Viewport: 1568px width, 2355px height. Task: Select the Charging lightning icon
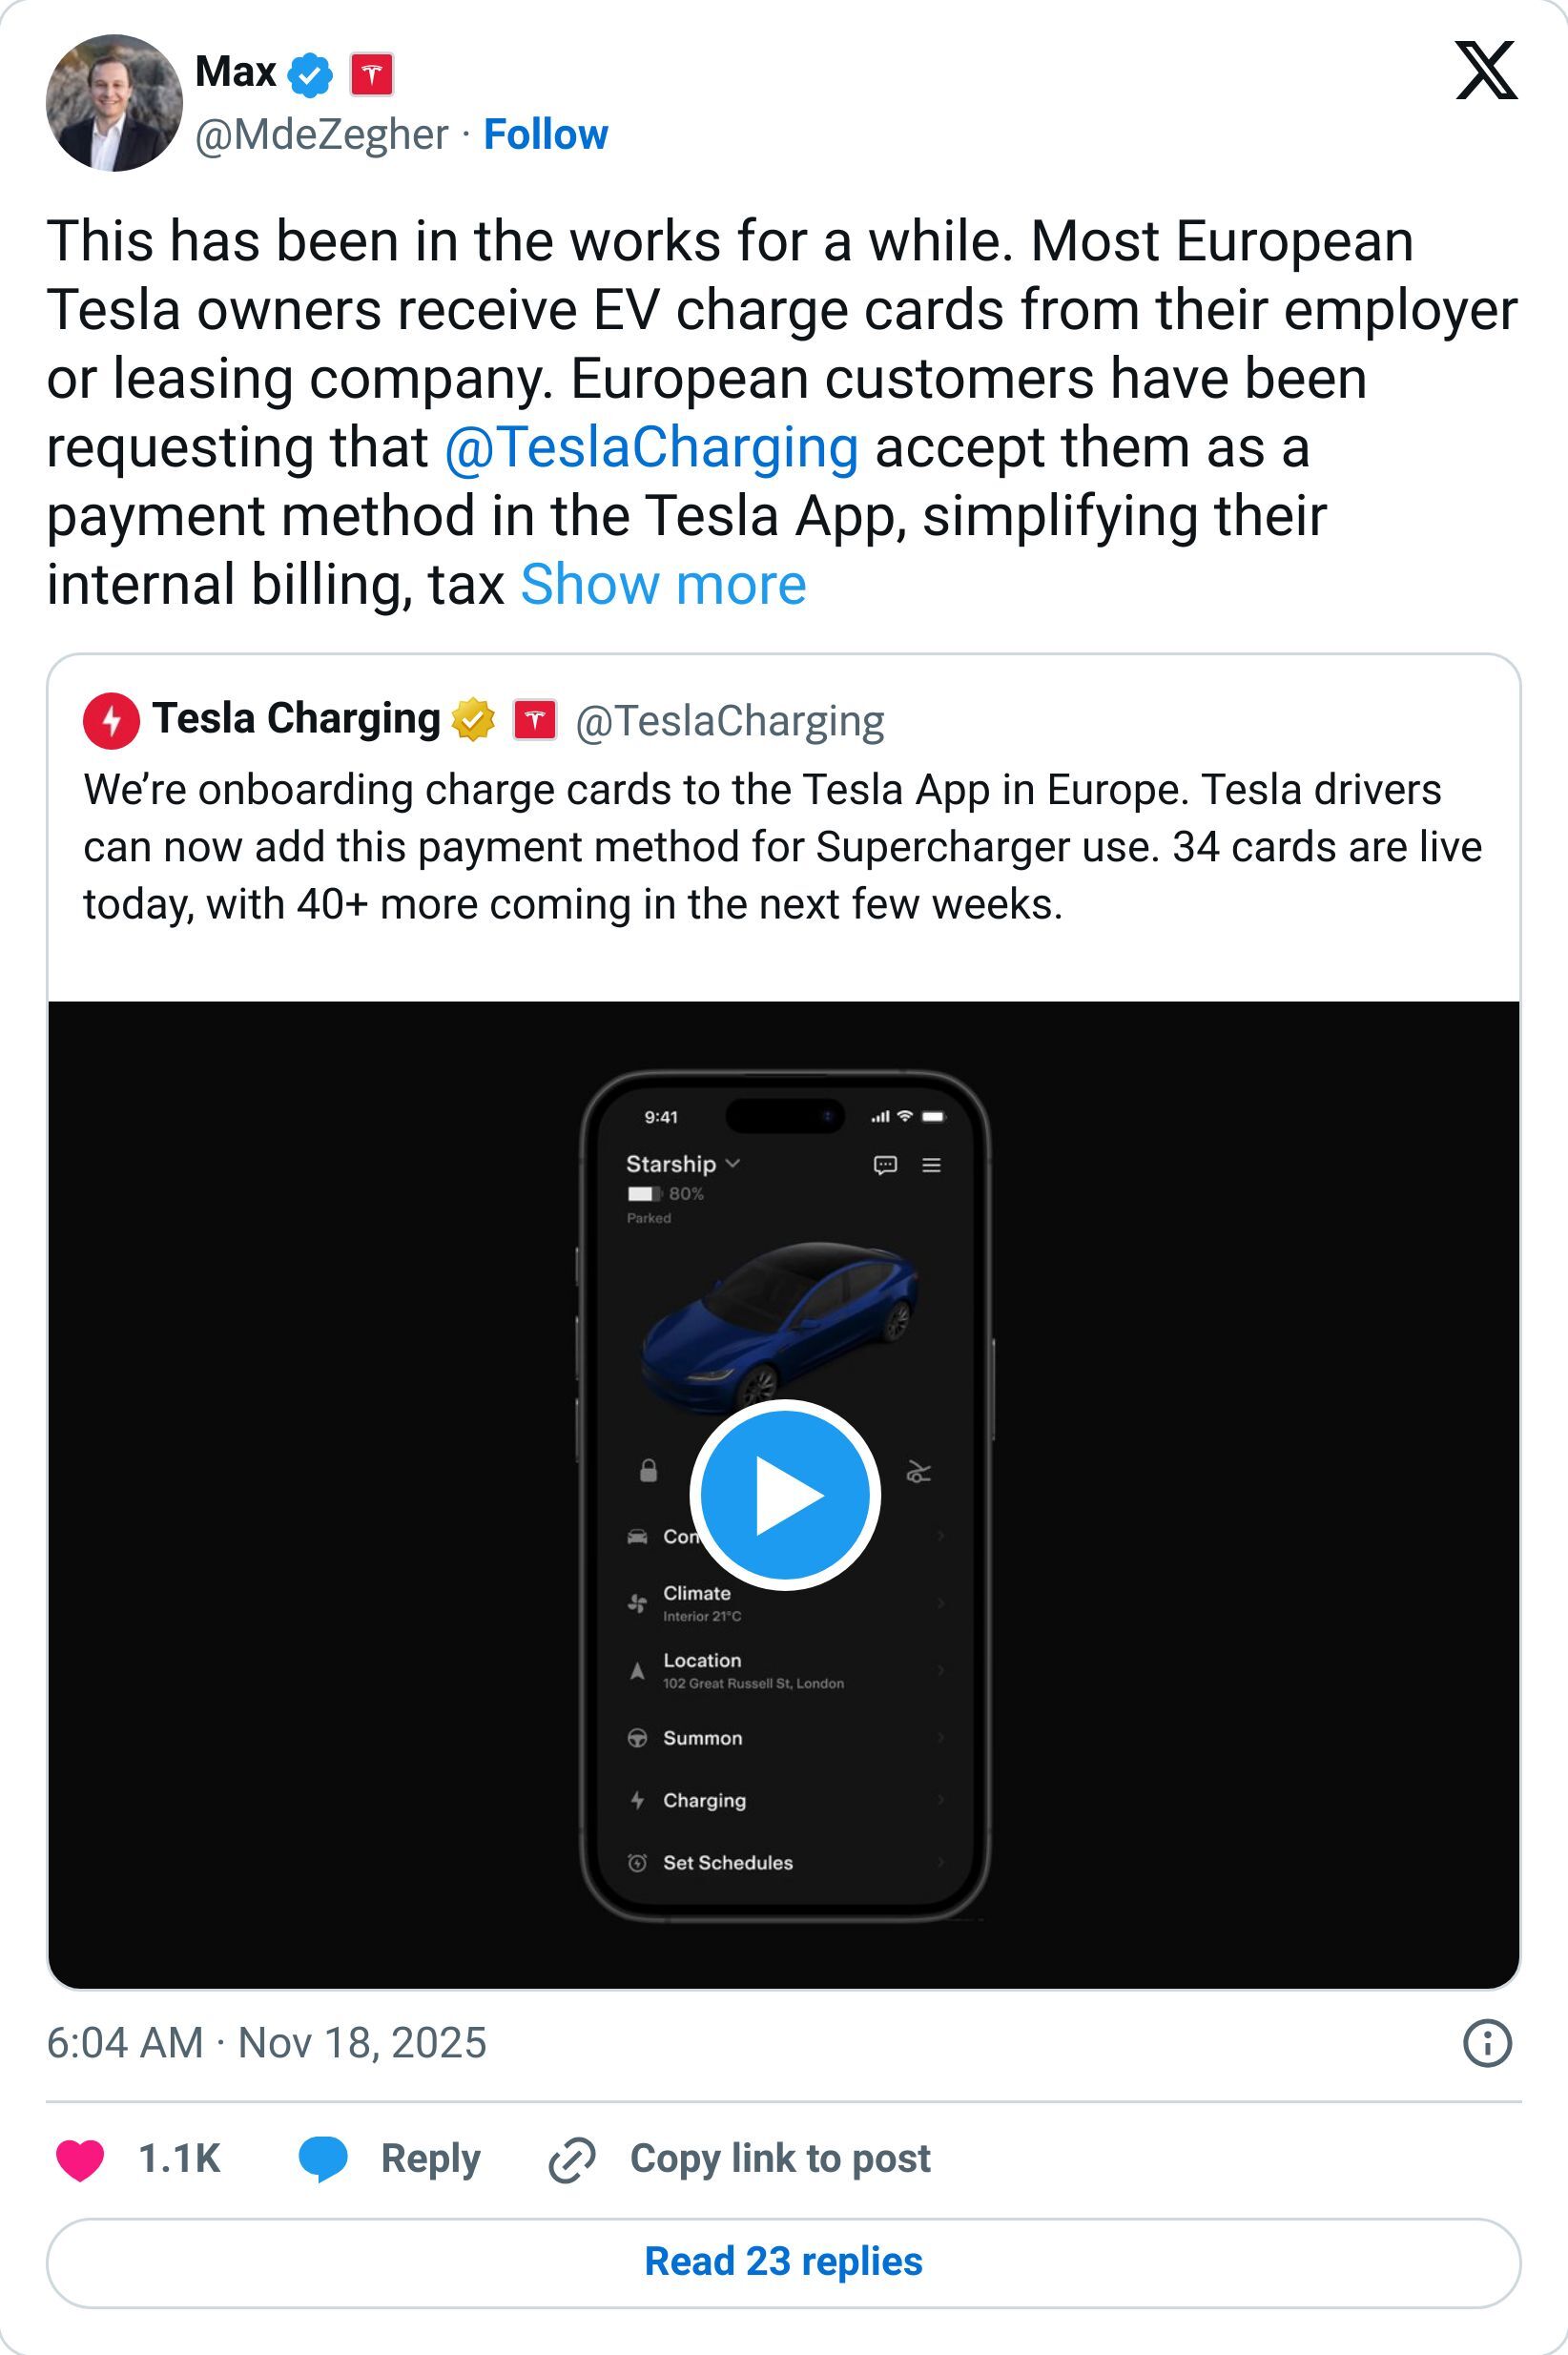637,1801
